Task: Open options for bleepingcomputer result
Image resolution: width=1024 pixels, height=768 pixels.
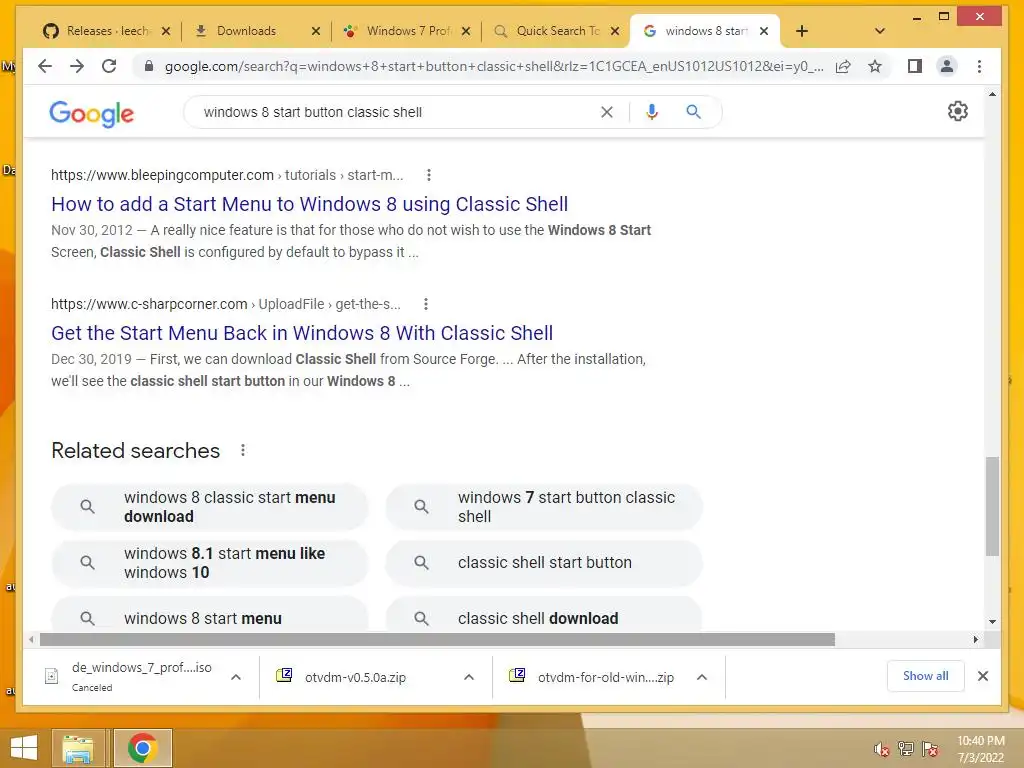Action: tap(428, 175)
